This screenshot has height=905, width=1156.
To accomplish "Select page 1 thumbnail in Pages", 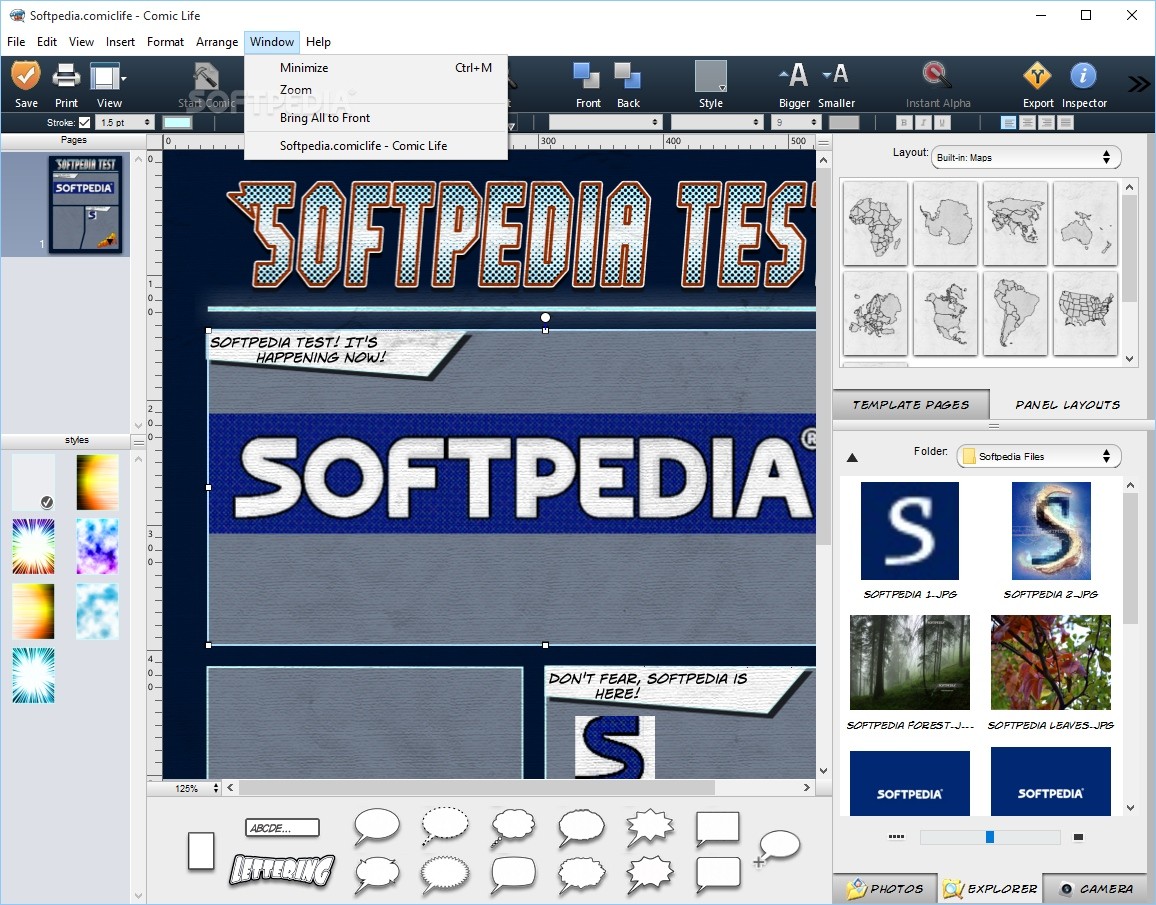I will click(86, 204).
